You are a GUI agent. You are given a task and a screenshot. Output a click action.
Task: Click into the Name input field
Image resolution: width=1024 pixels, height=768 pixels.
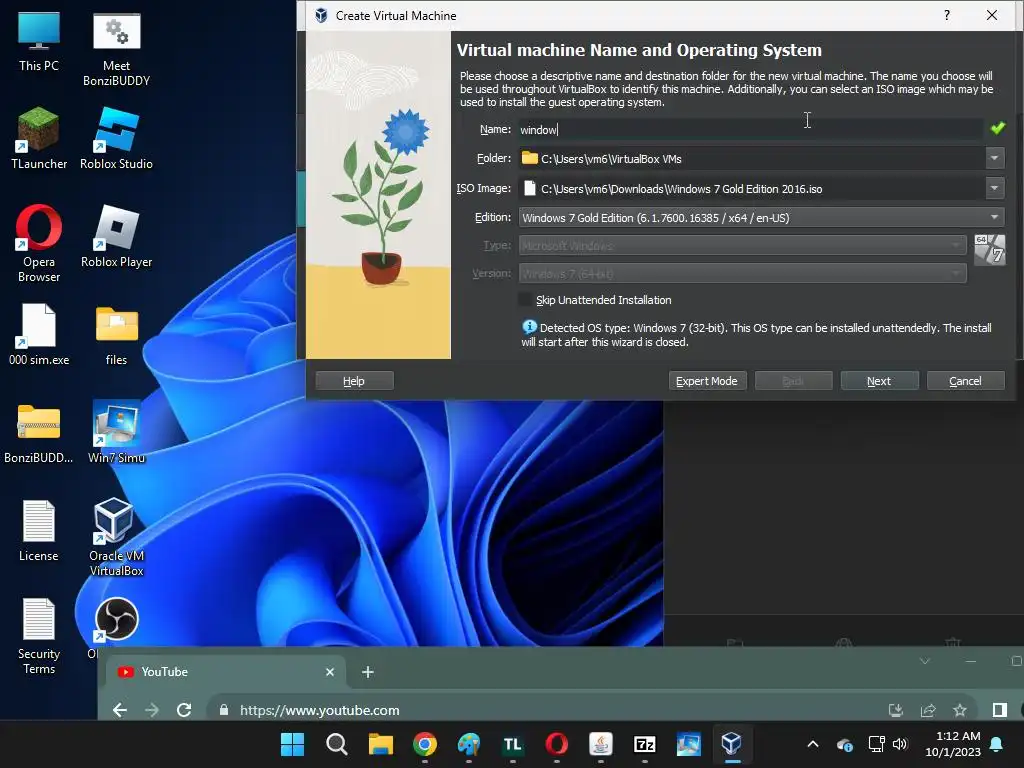pyautogui.click(x=751, y=129)
